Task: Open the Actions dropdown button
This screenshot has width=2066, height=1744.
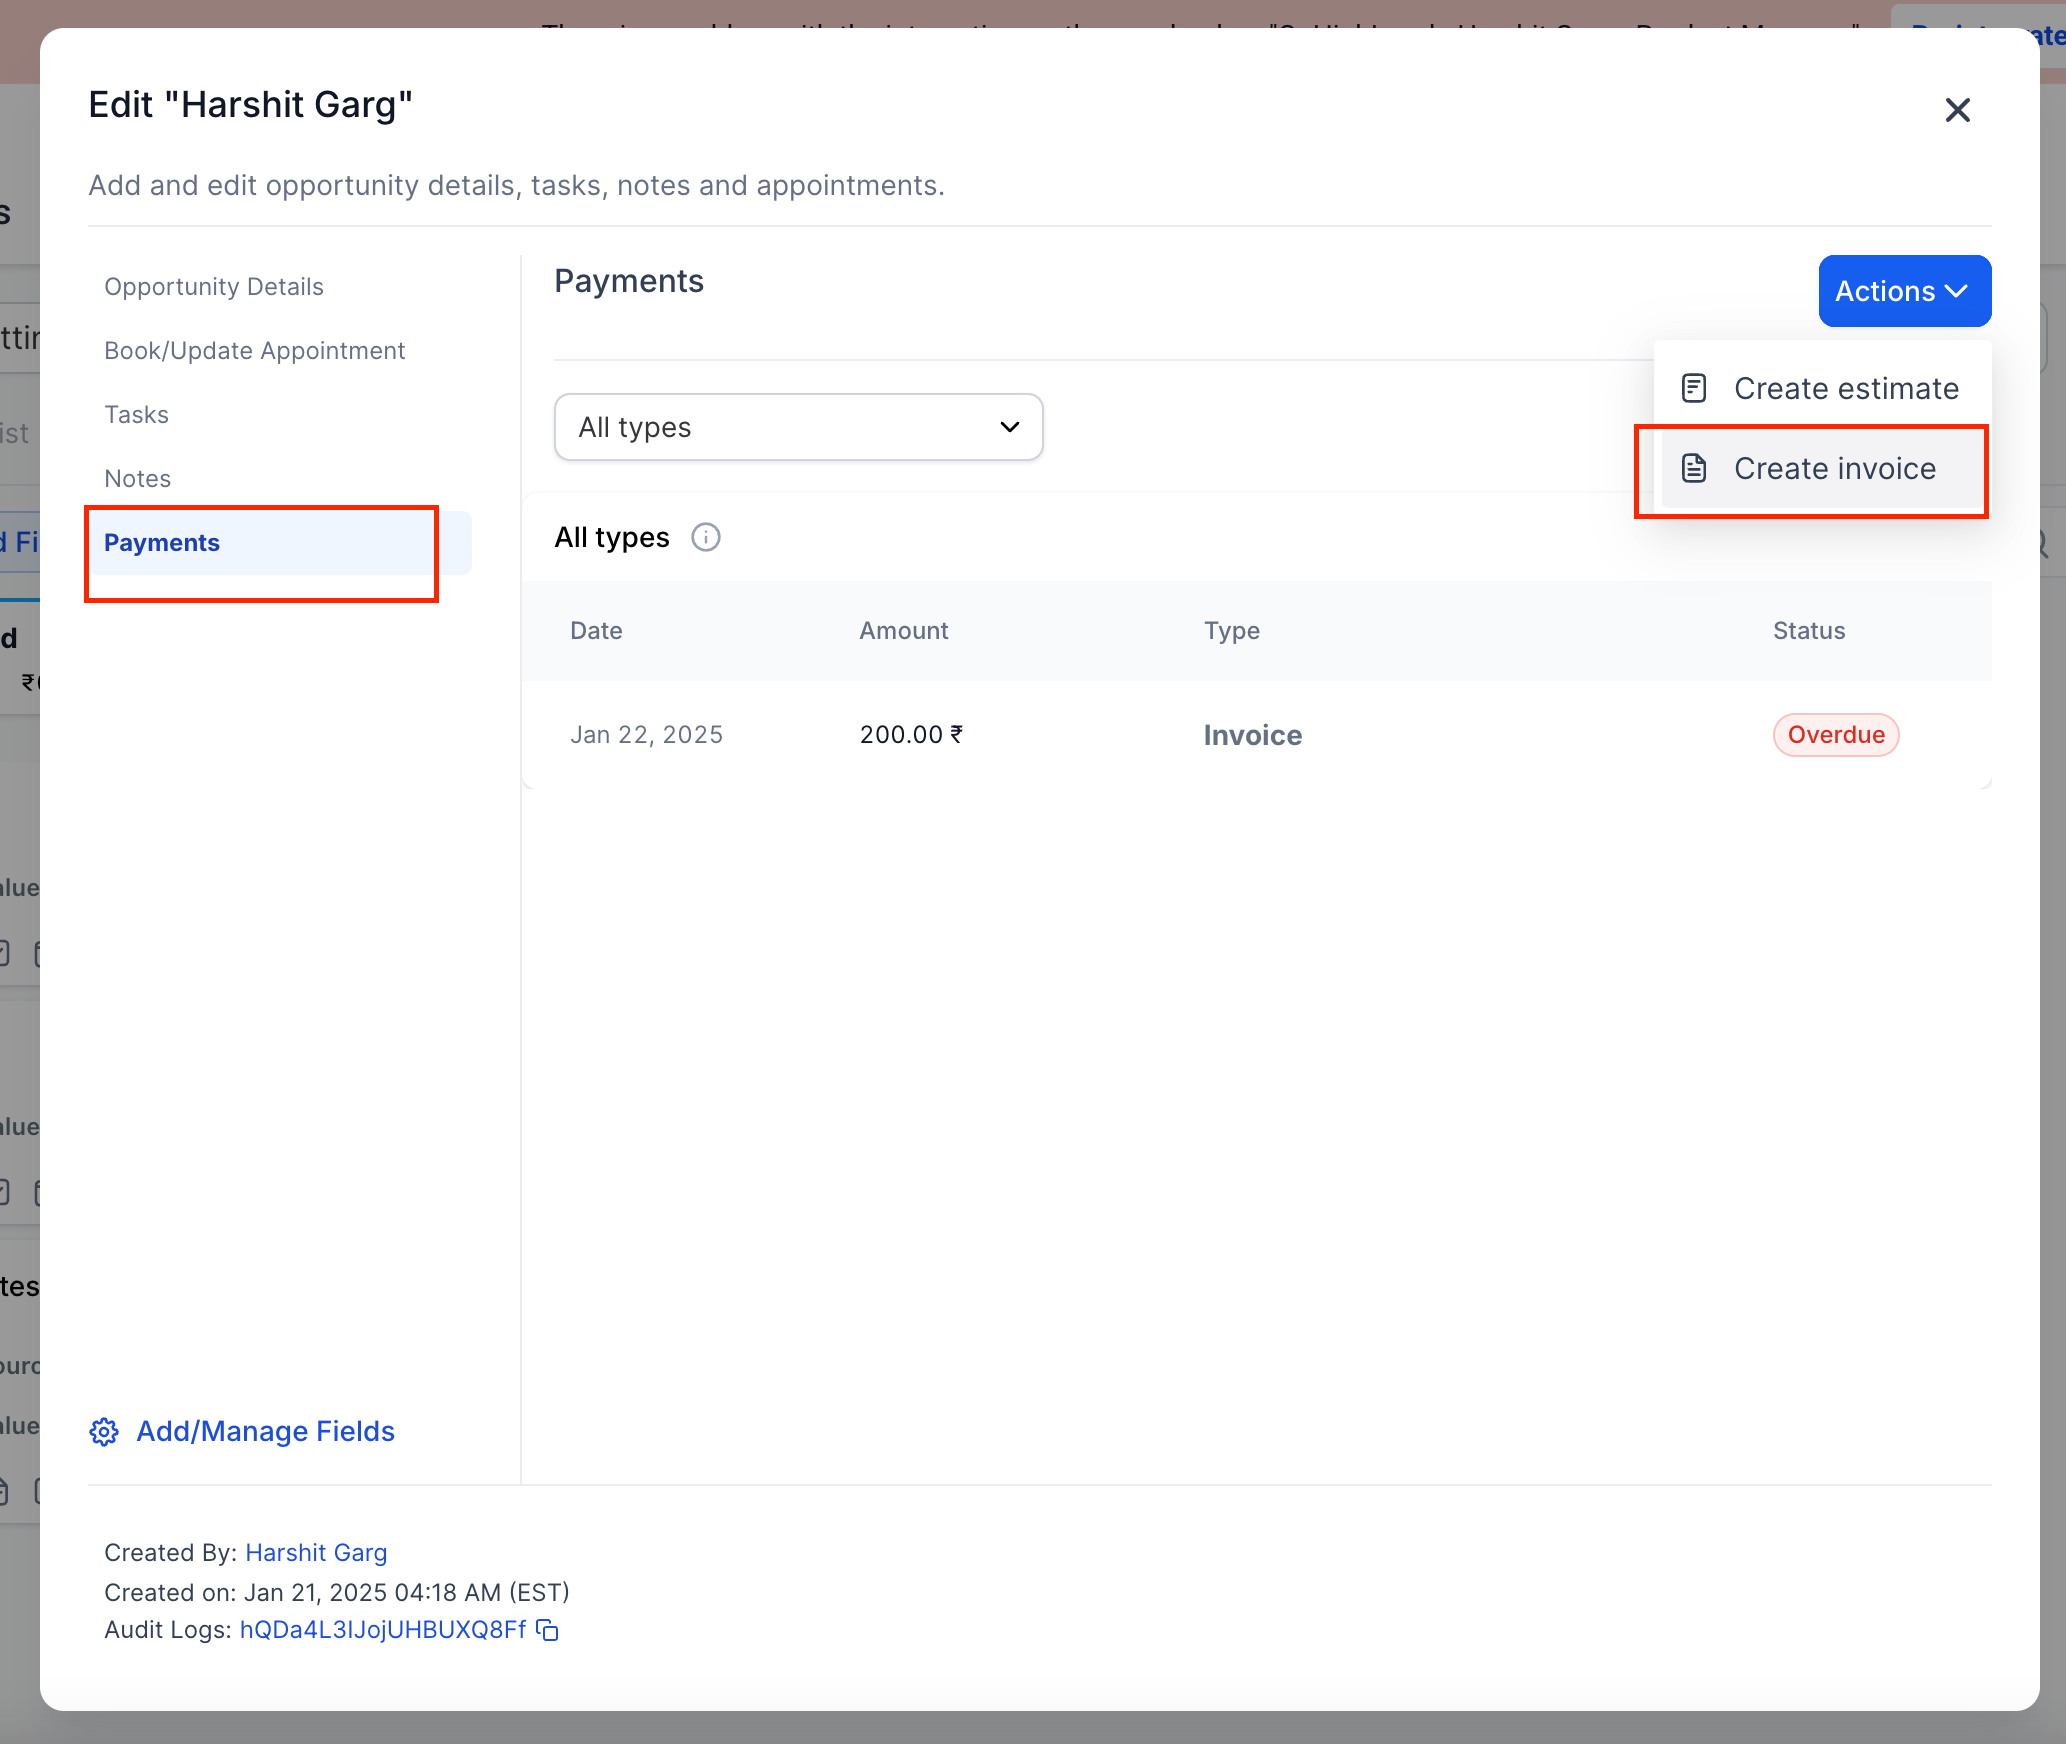Action: pyautogui.click(x=1903, y=291)
